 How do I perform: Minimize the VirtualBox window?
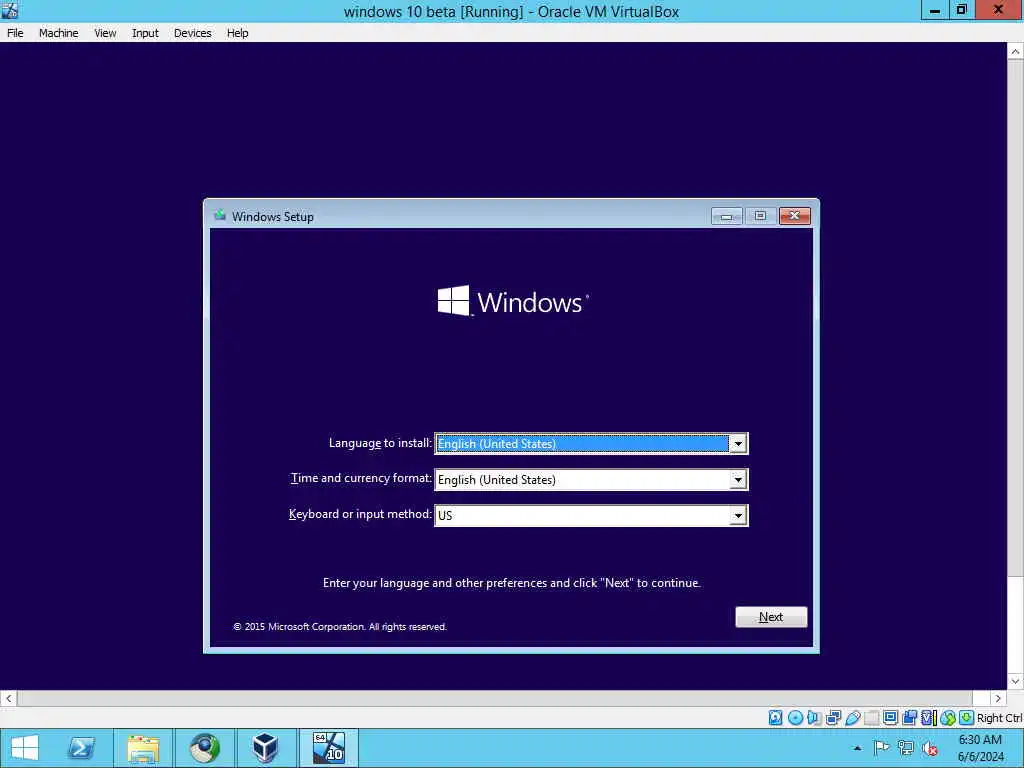click(935, 10)
